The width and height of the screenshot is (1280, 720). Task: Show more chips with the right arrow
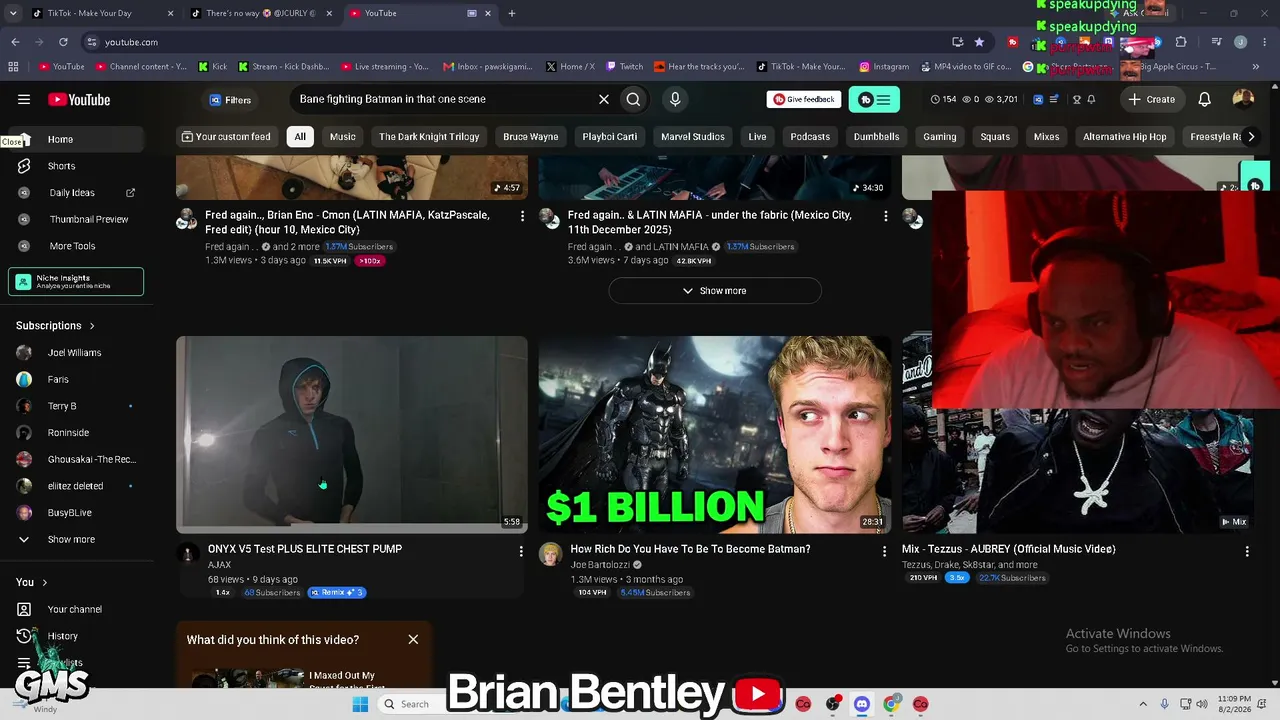pos(1250,136)
